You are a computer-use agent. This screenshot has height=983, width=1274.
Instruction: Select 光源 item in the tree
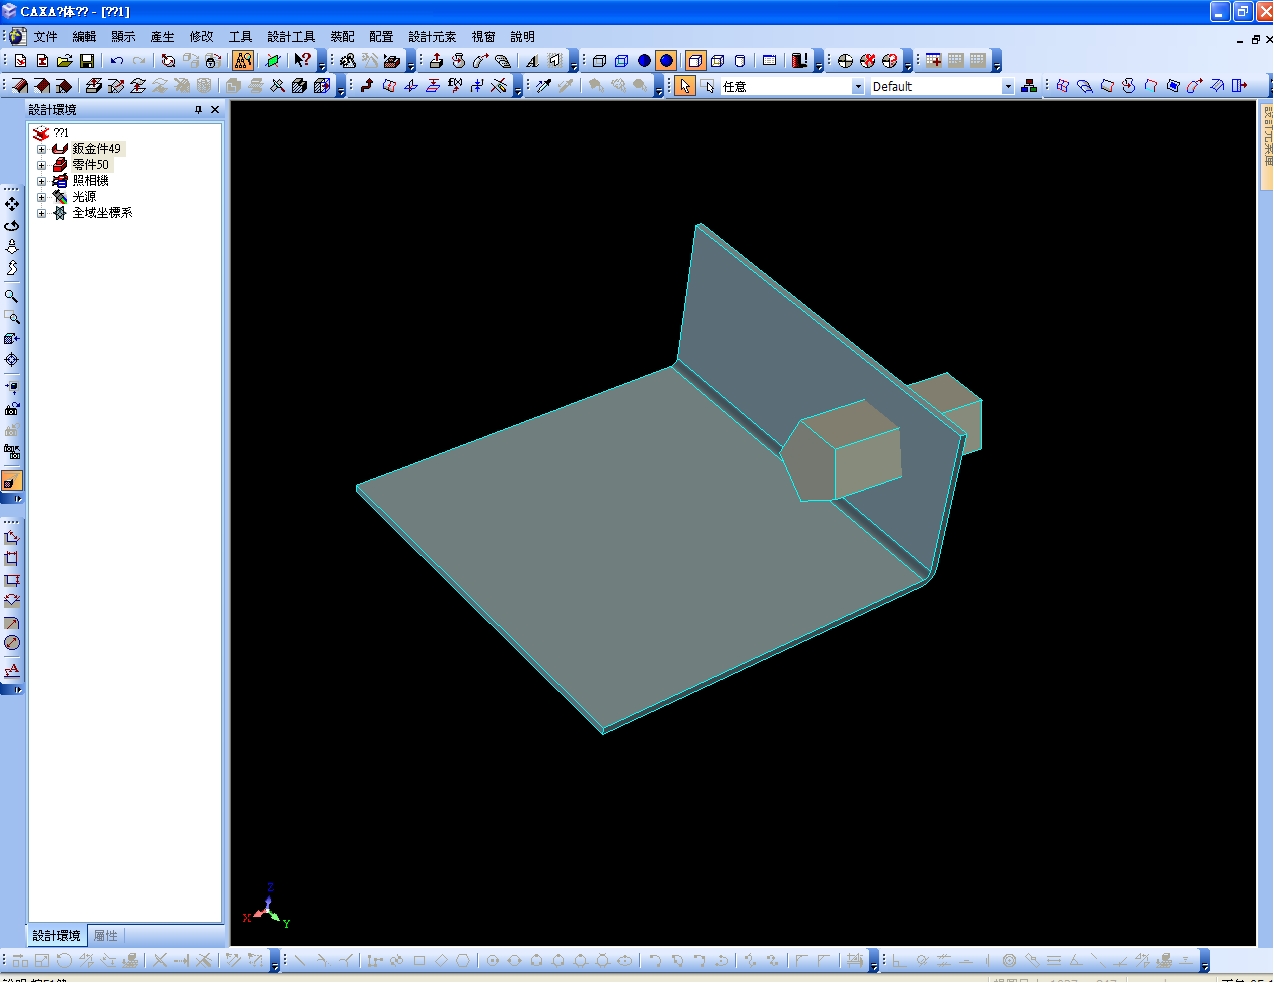pos(84,197)
